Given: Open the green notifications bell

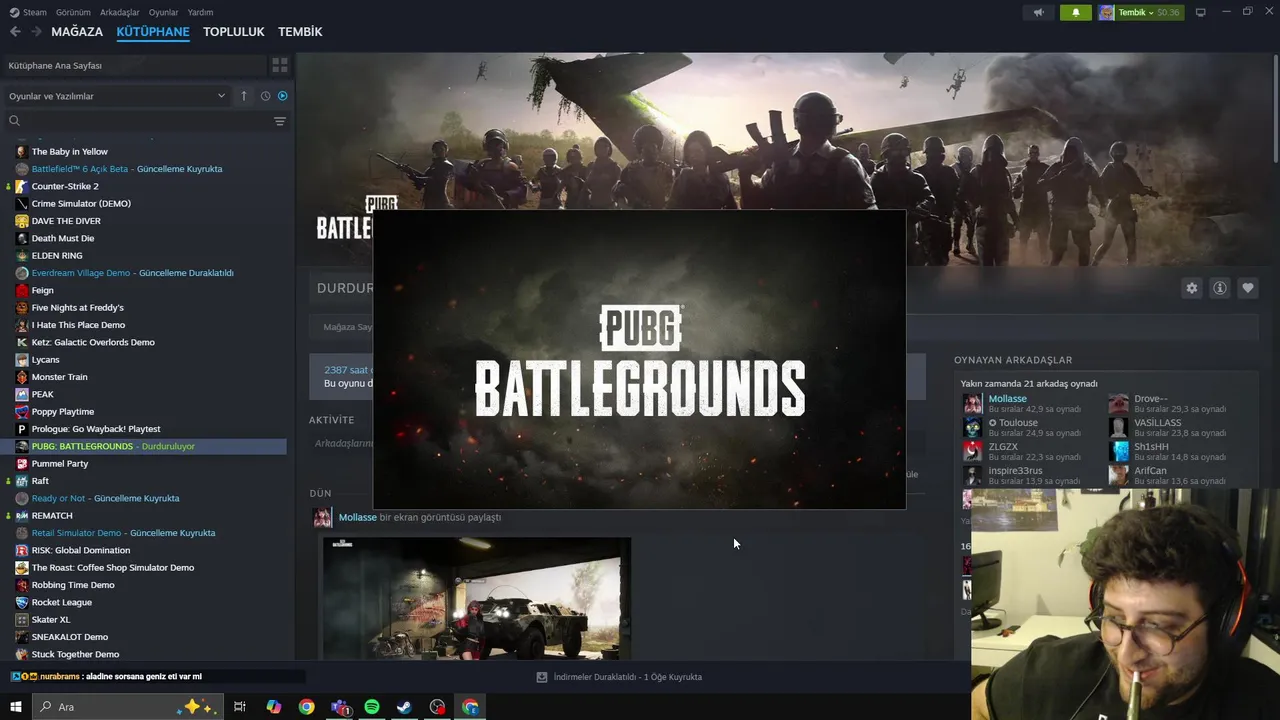Looking at the screenshot, I should (x=1076, y=12).
